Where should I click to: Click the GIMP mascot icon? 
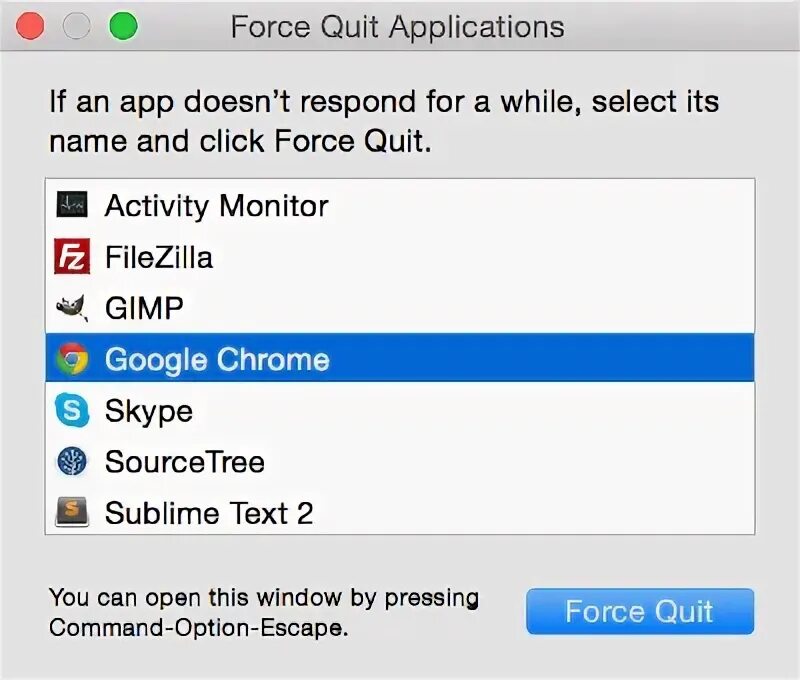click(x=72, y=308)
